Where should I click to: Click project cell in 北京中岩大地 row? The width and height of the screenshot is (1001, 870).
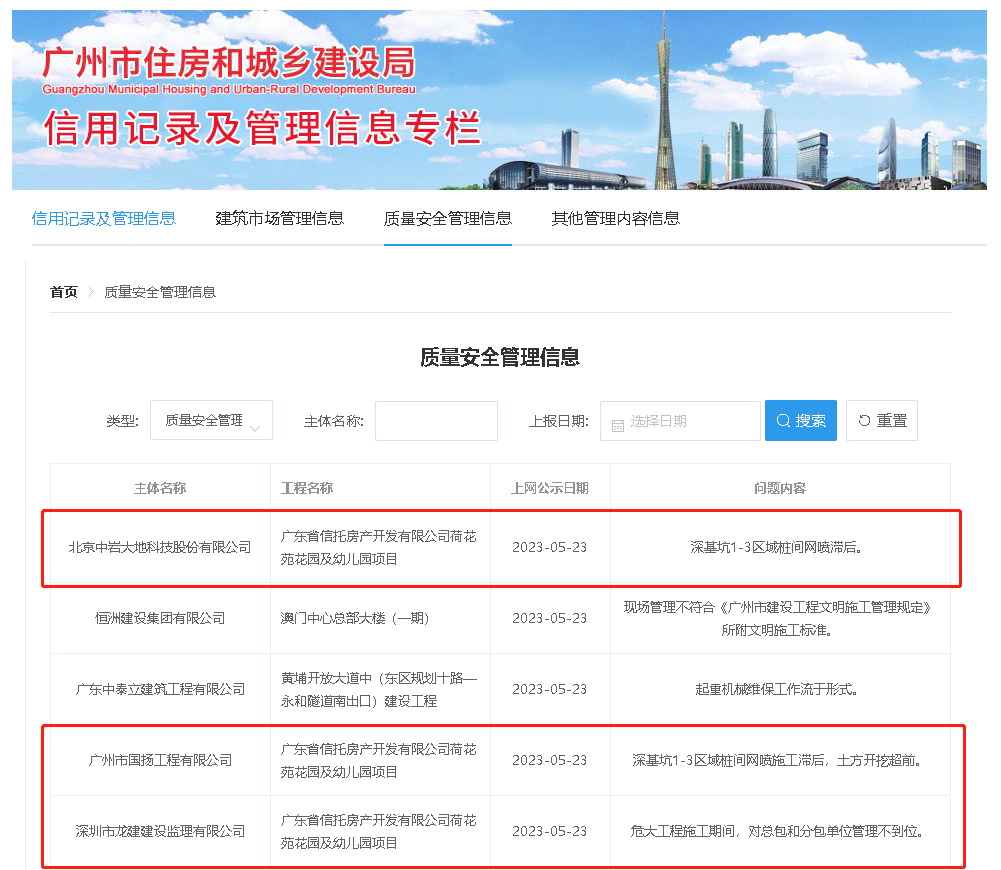[379, 548]
